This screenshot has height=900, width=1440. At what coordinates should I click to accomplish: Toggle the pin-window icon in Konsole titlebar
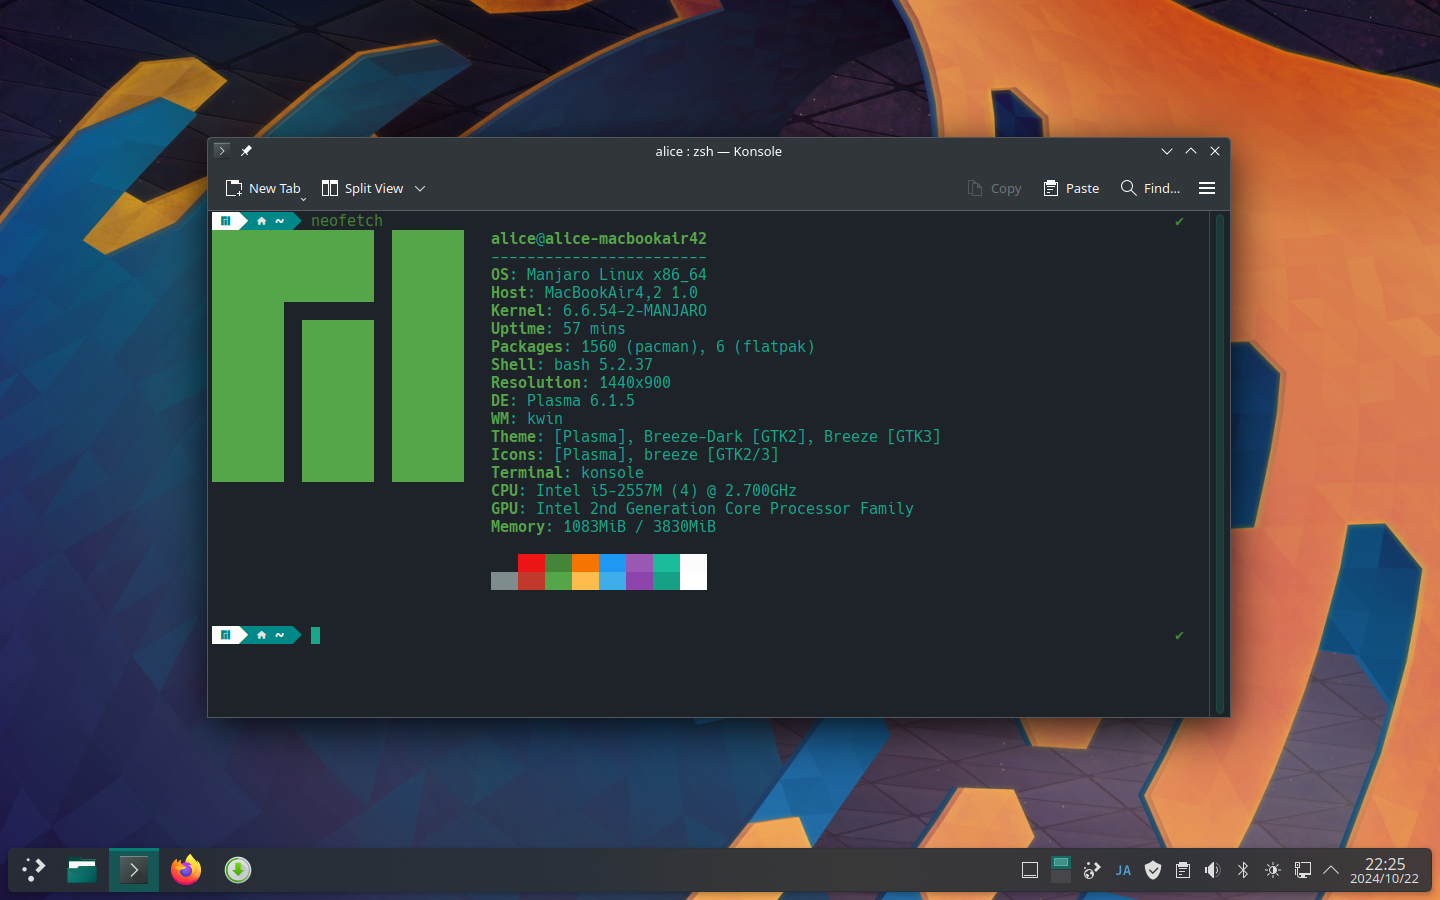coord(246,151)
